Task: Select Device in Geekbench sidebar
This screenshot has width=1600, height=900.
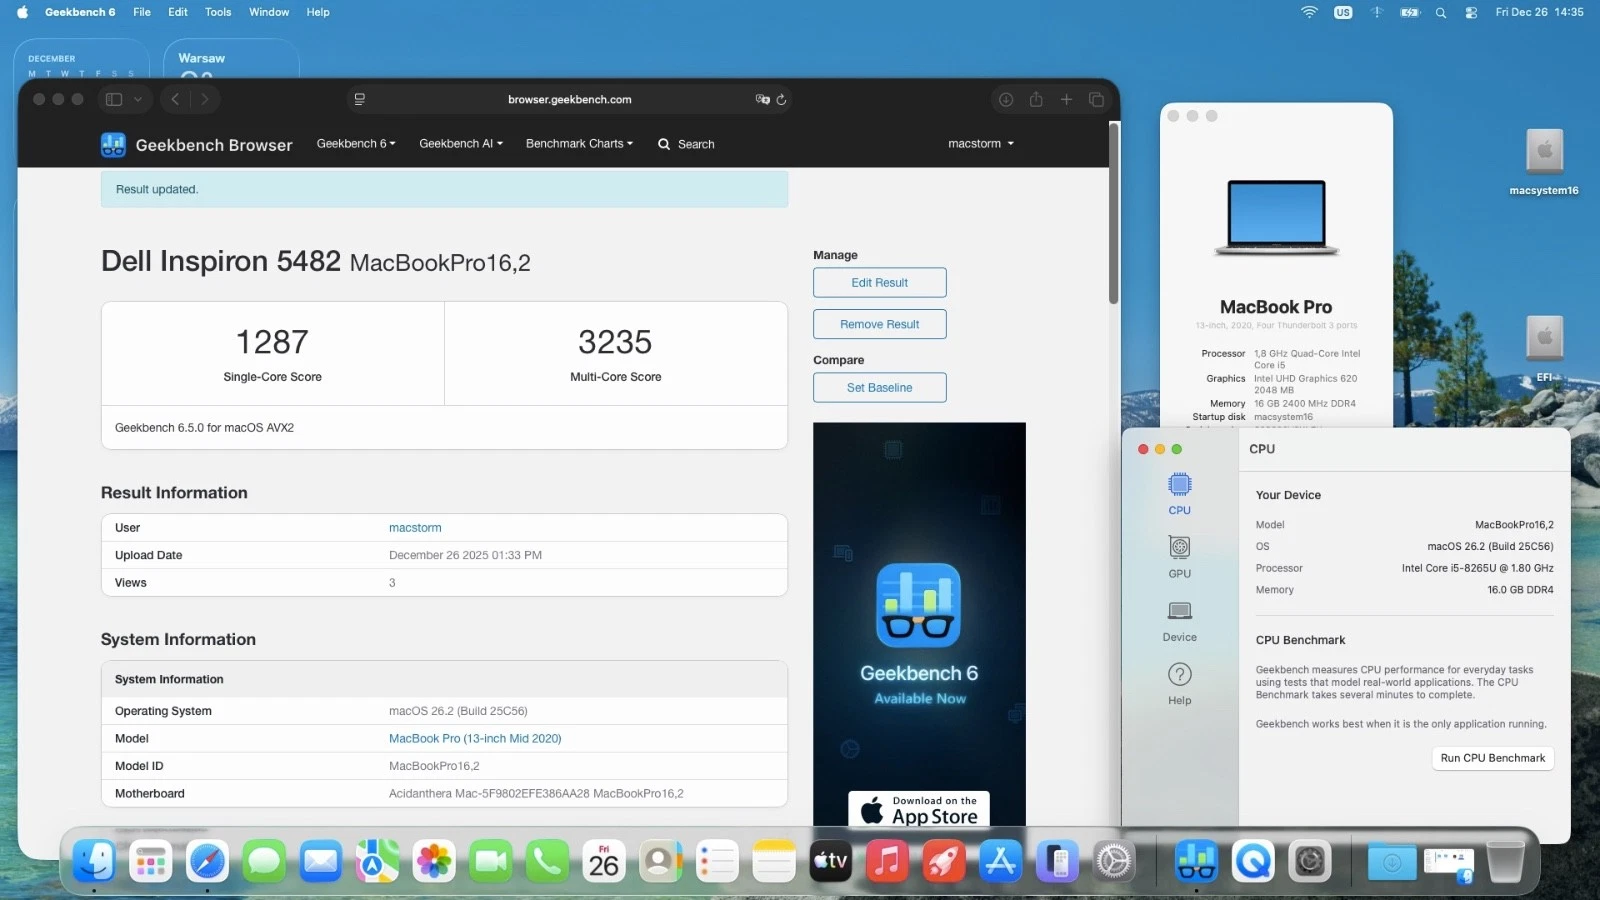Action: (1180, 621)
